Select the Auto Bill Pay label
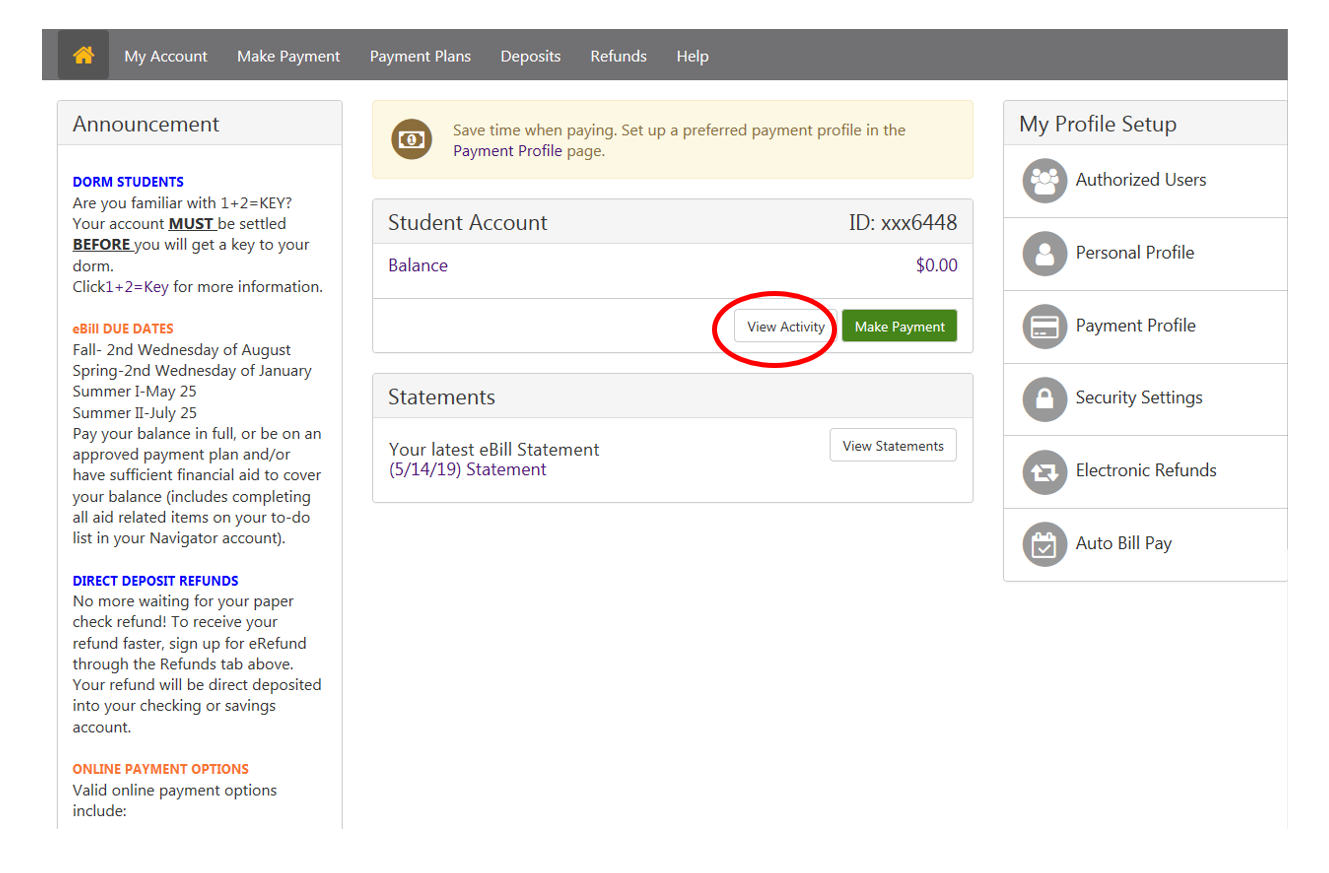 tap(1124, 543)
